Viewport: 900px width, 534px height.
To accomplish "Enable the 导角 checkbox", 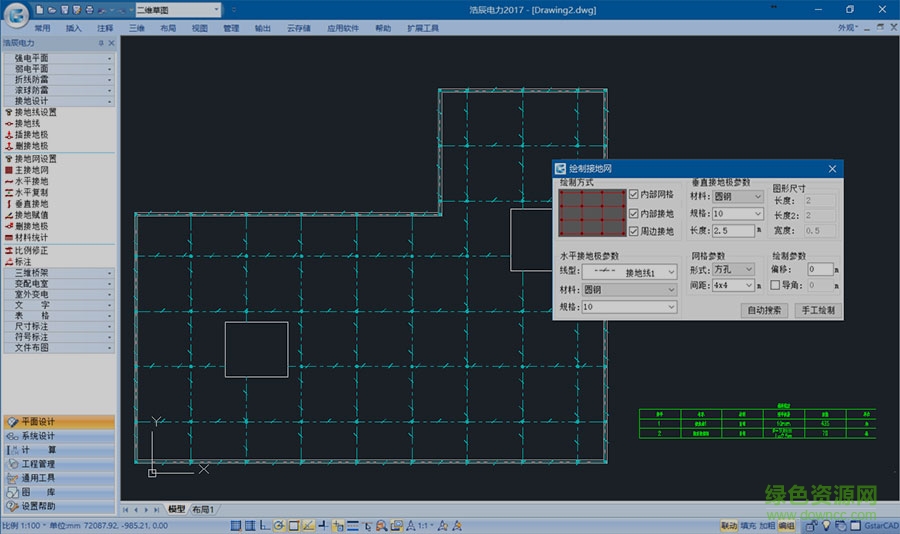I will pos(776,286).
